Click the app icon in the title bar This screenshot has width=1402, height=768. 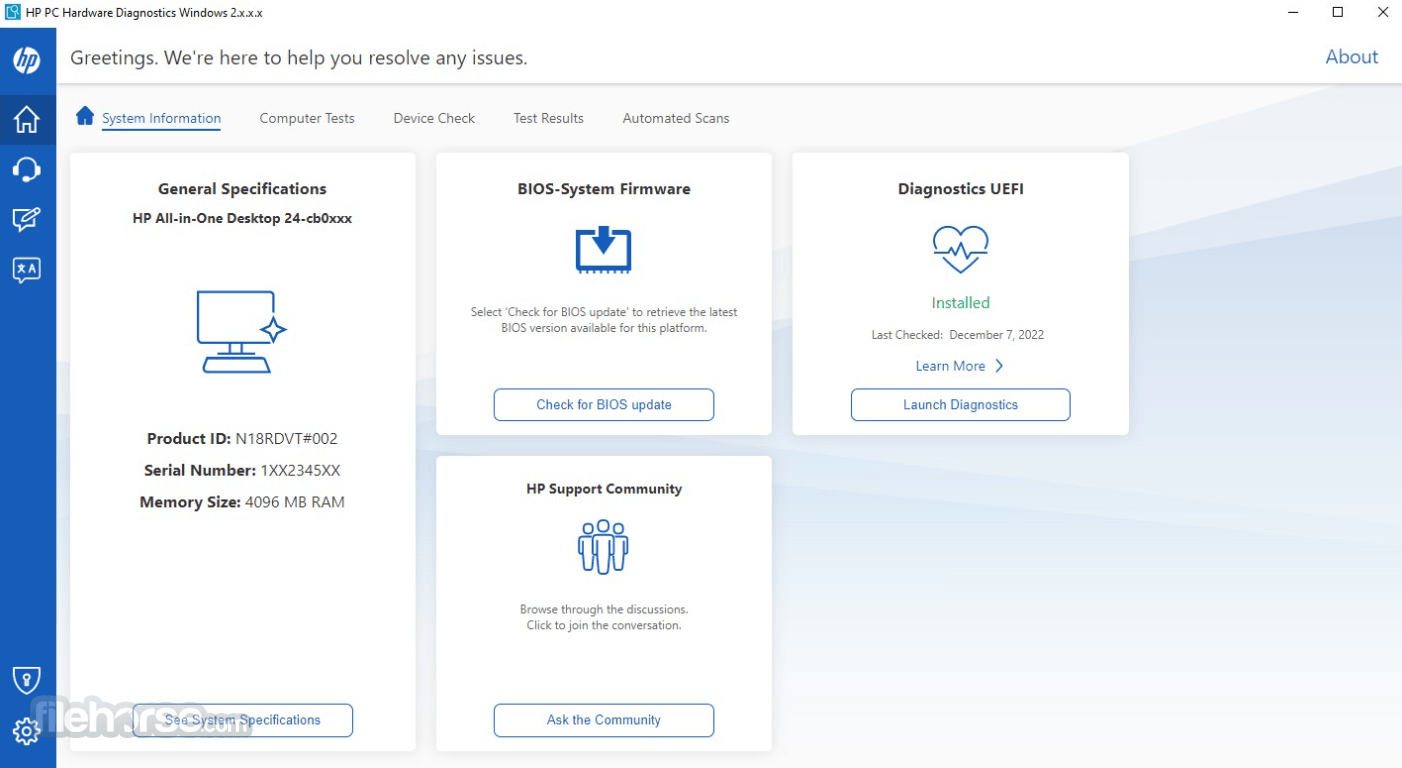[x=13, y=13]
